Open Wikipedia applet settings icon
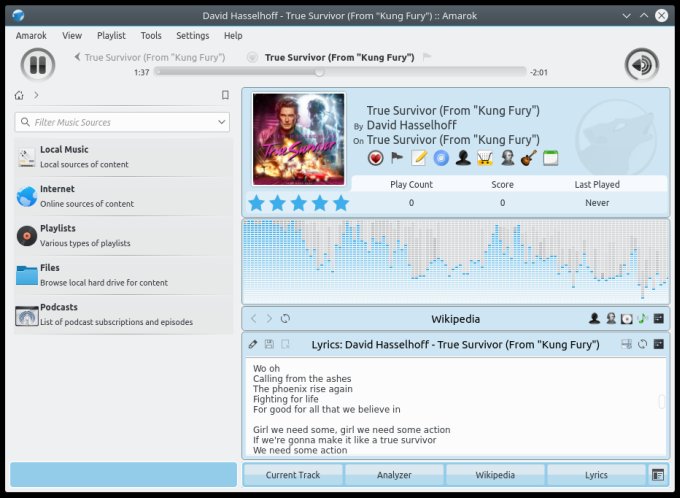 658,318
